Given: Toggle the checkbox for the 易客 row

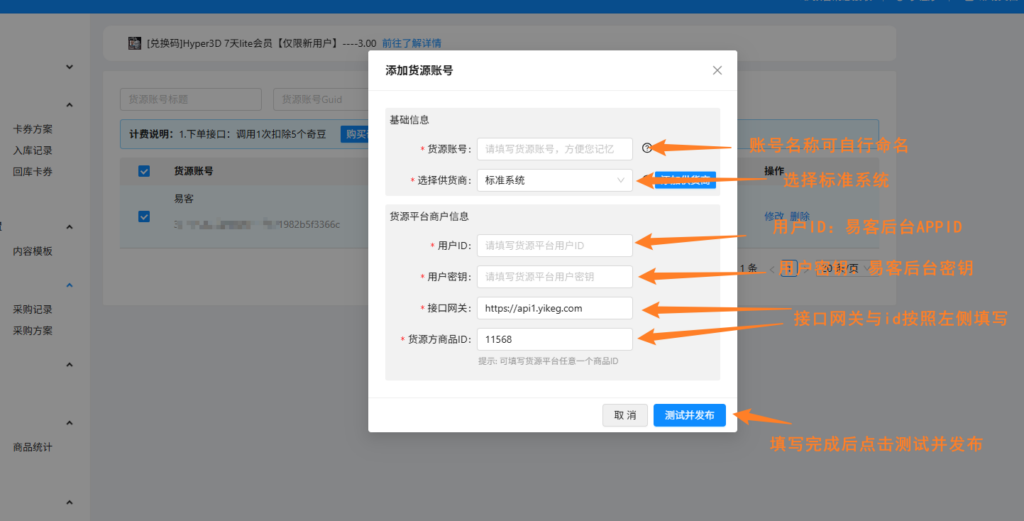Looking at the screenshot, I should 144,217.
